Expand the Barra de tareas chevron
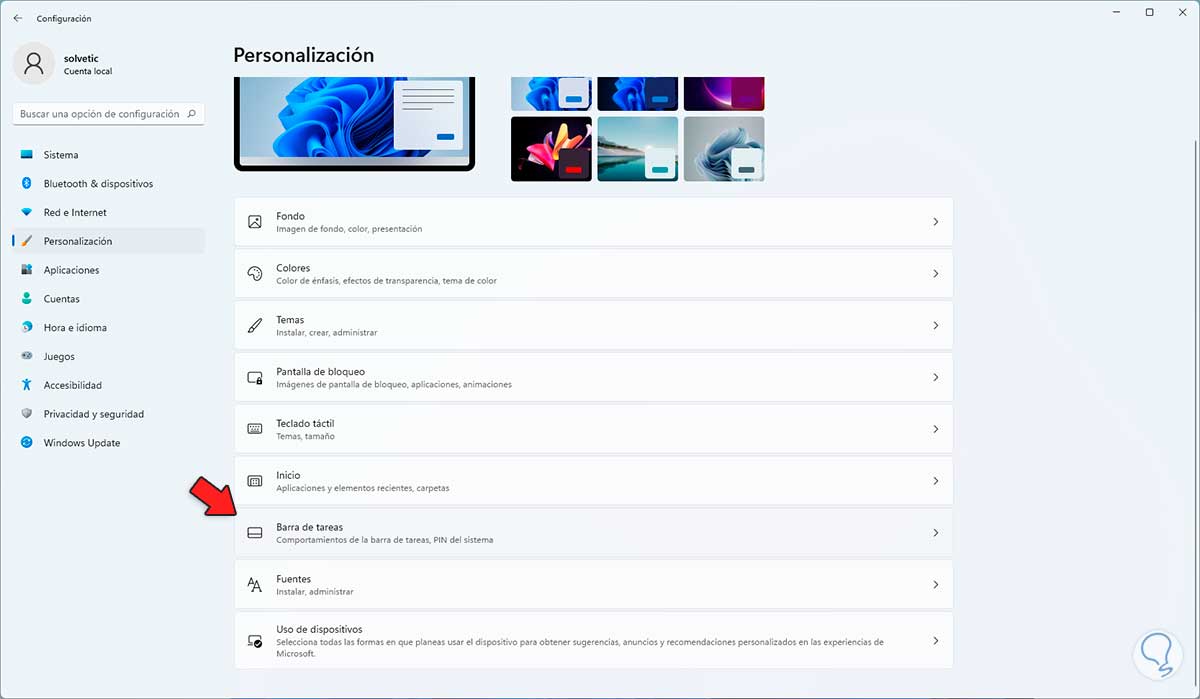The width and height of the screenshot is (1200, 699). click(936, 533)
